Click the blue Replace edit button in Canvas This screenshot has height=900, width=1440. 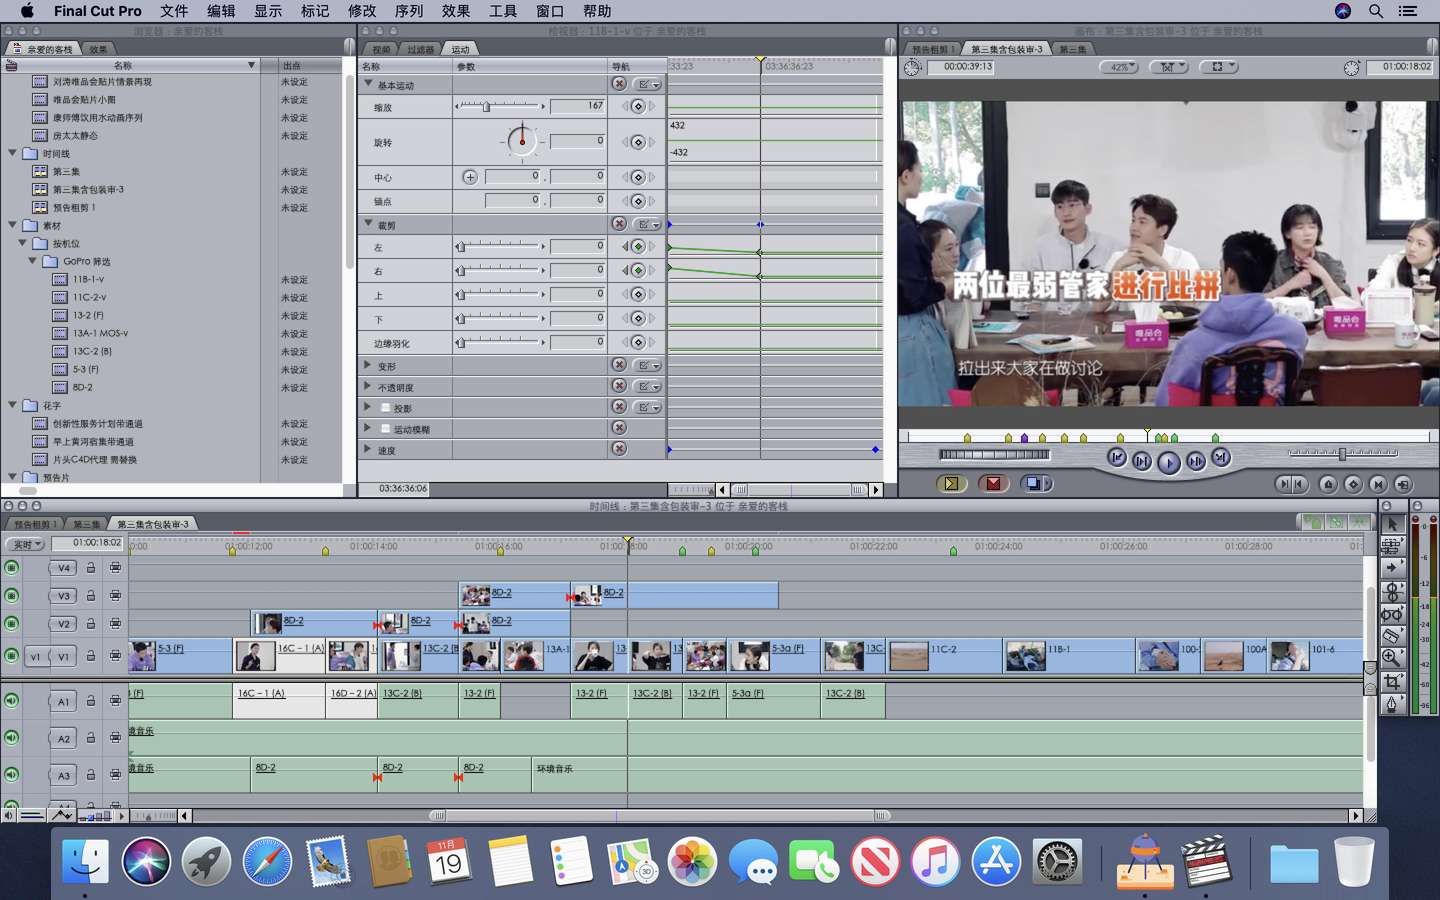(x=1035, y=484)
